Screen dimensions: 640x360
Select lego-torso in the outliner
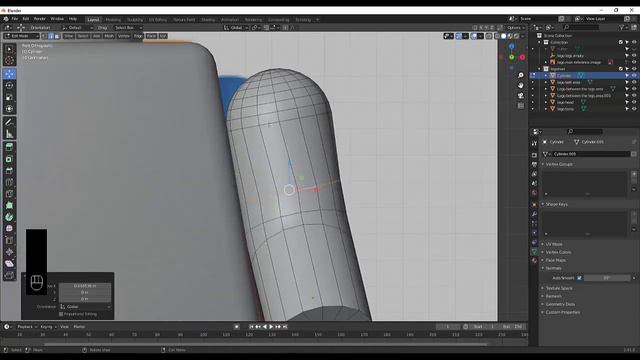(x=565, y=109)
